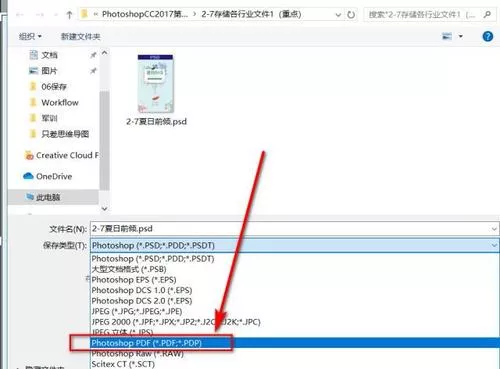Open view options dropdown arrow
This screenshot has width=500, height=369.
(x=461, y=36)
